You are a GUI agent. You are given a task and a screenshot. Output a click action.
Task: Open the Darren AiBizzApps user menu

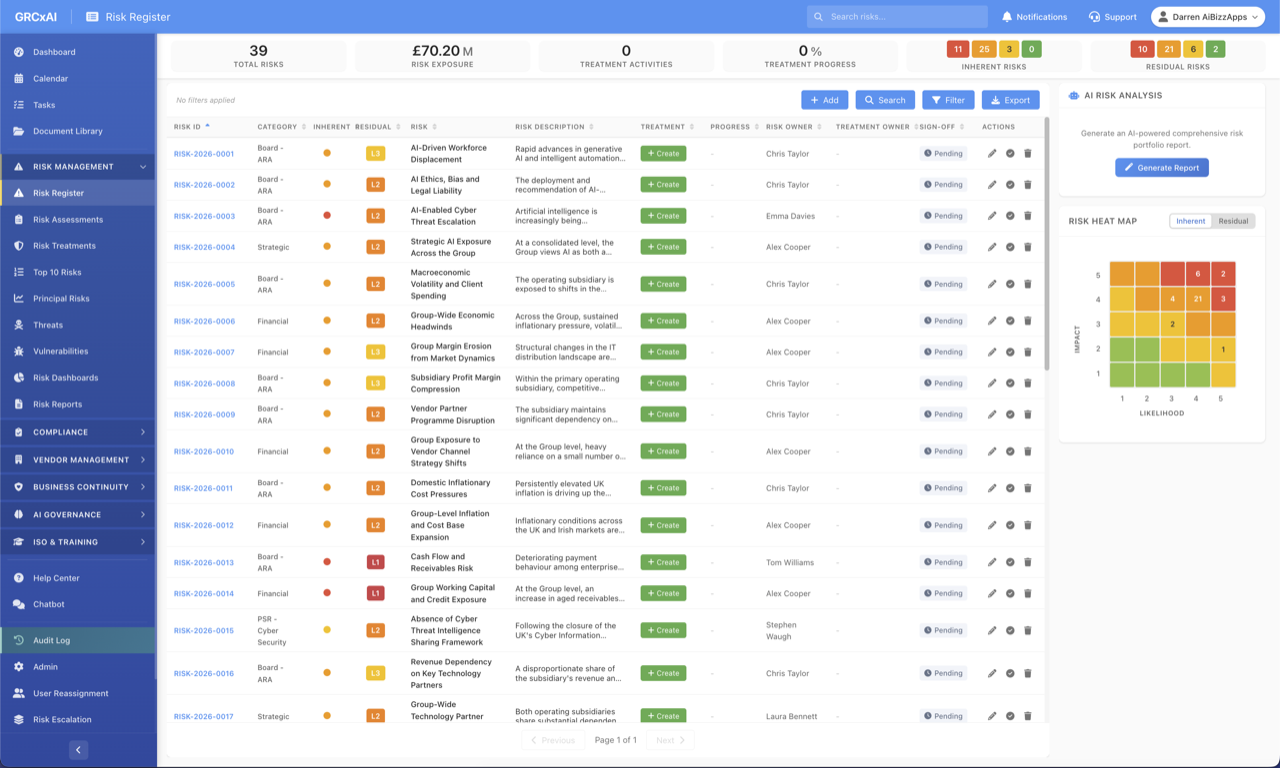(x=1207, y=17)
